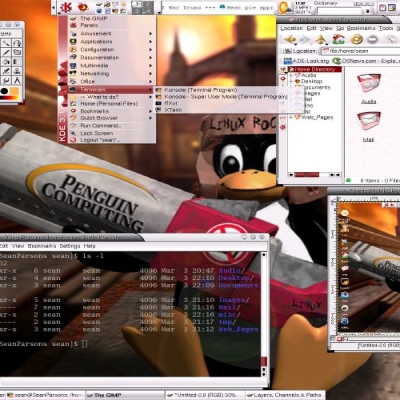Viewport: 400px width, 400px height.
Task: Switch to Layers, Channels & Paths taskbar button
Action: pyautogui.click(x=285, y=395)
